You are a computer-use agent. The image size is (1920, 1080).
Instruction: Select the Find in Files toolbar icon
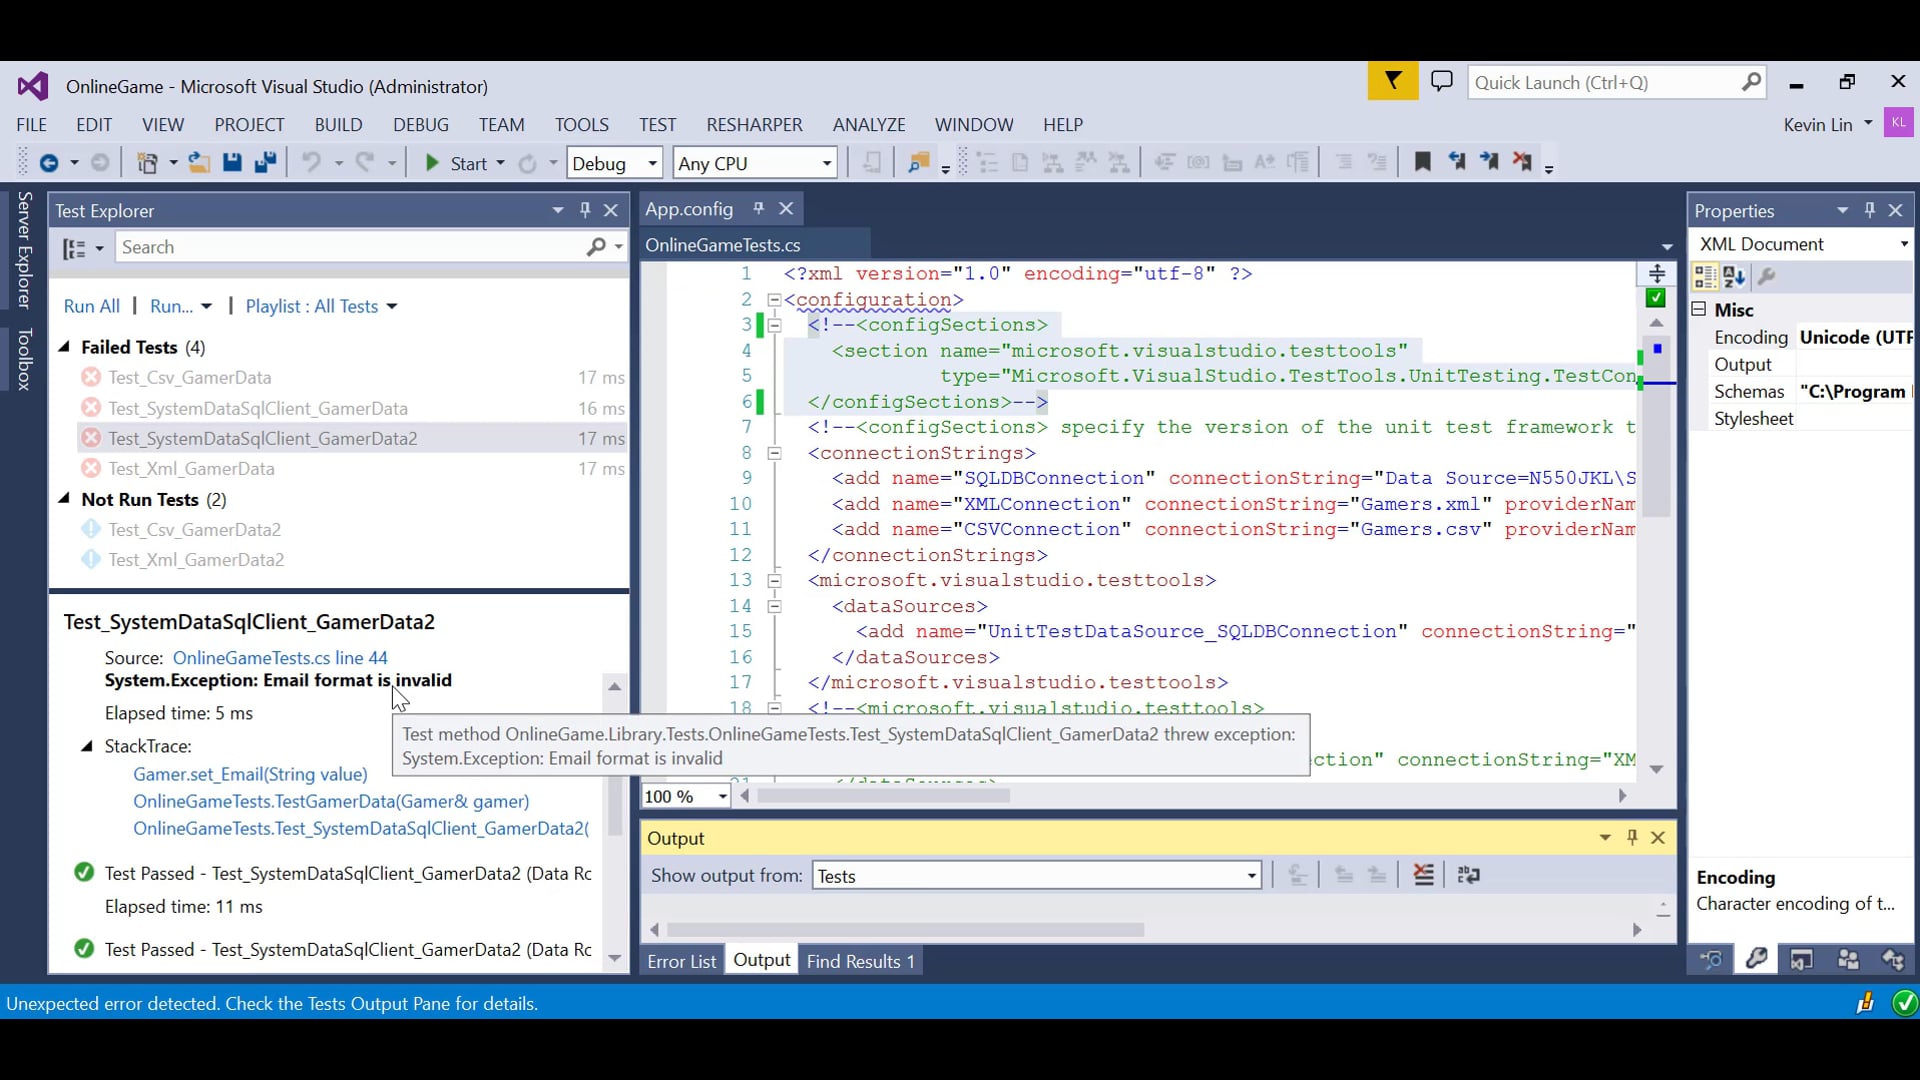[x=918, y=162]
